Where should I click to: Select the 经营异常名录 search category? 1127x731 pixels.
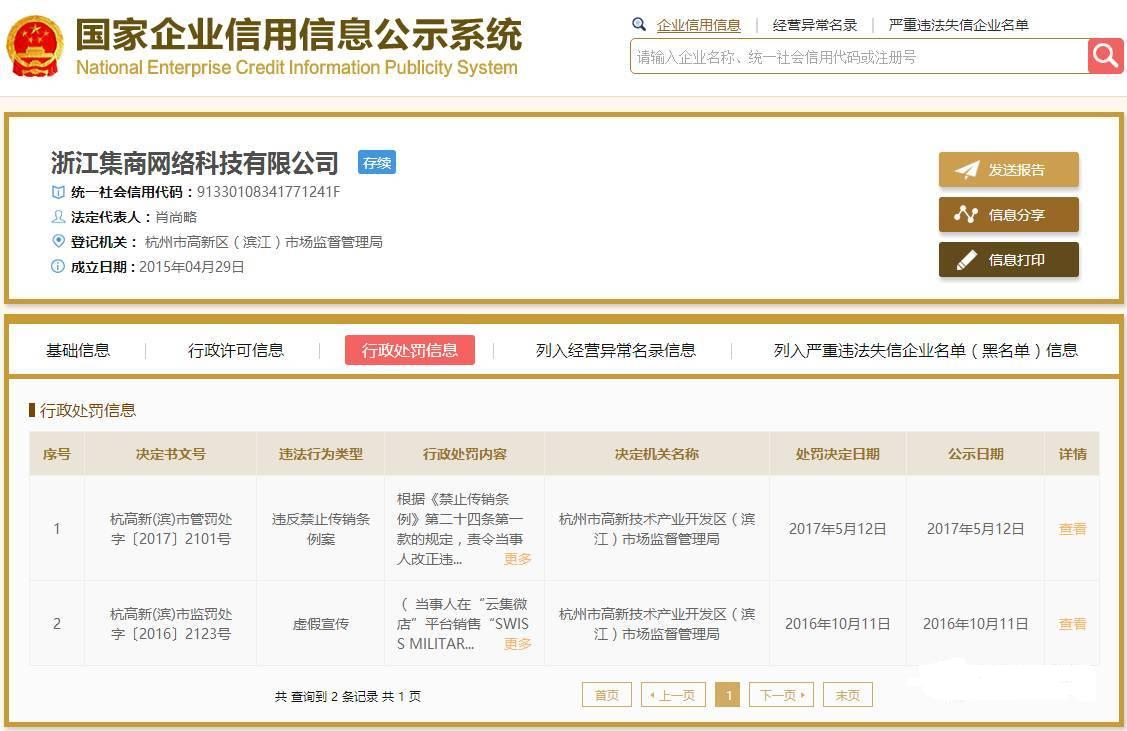(814, 25)
